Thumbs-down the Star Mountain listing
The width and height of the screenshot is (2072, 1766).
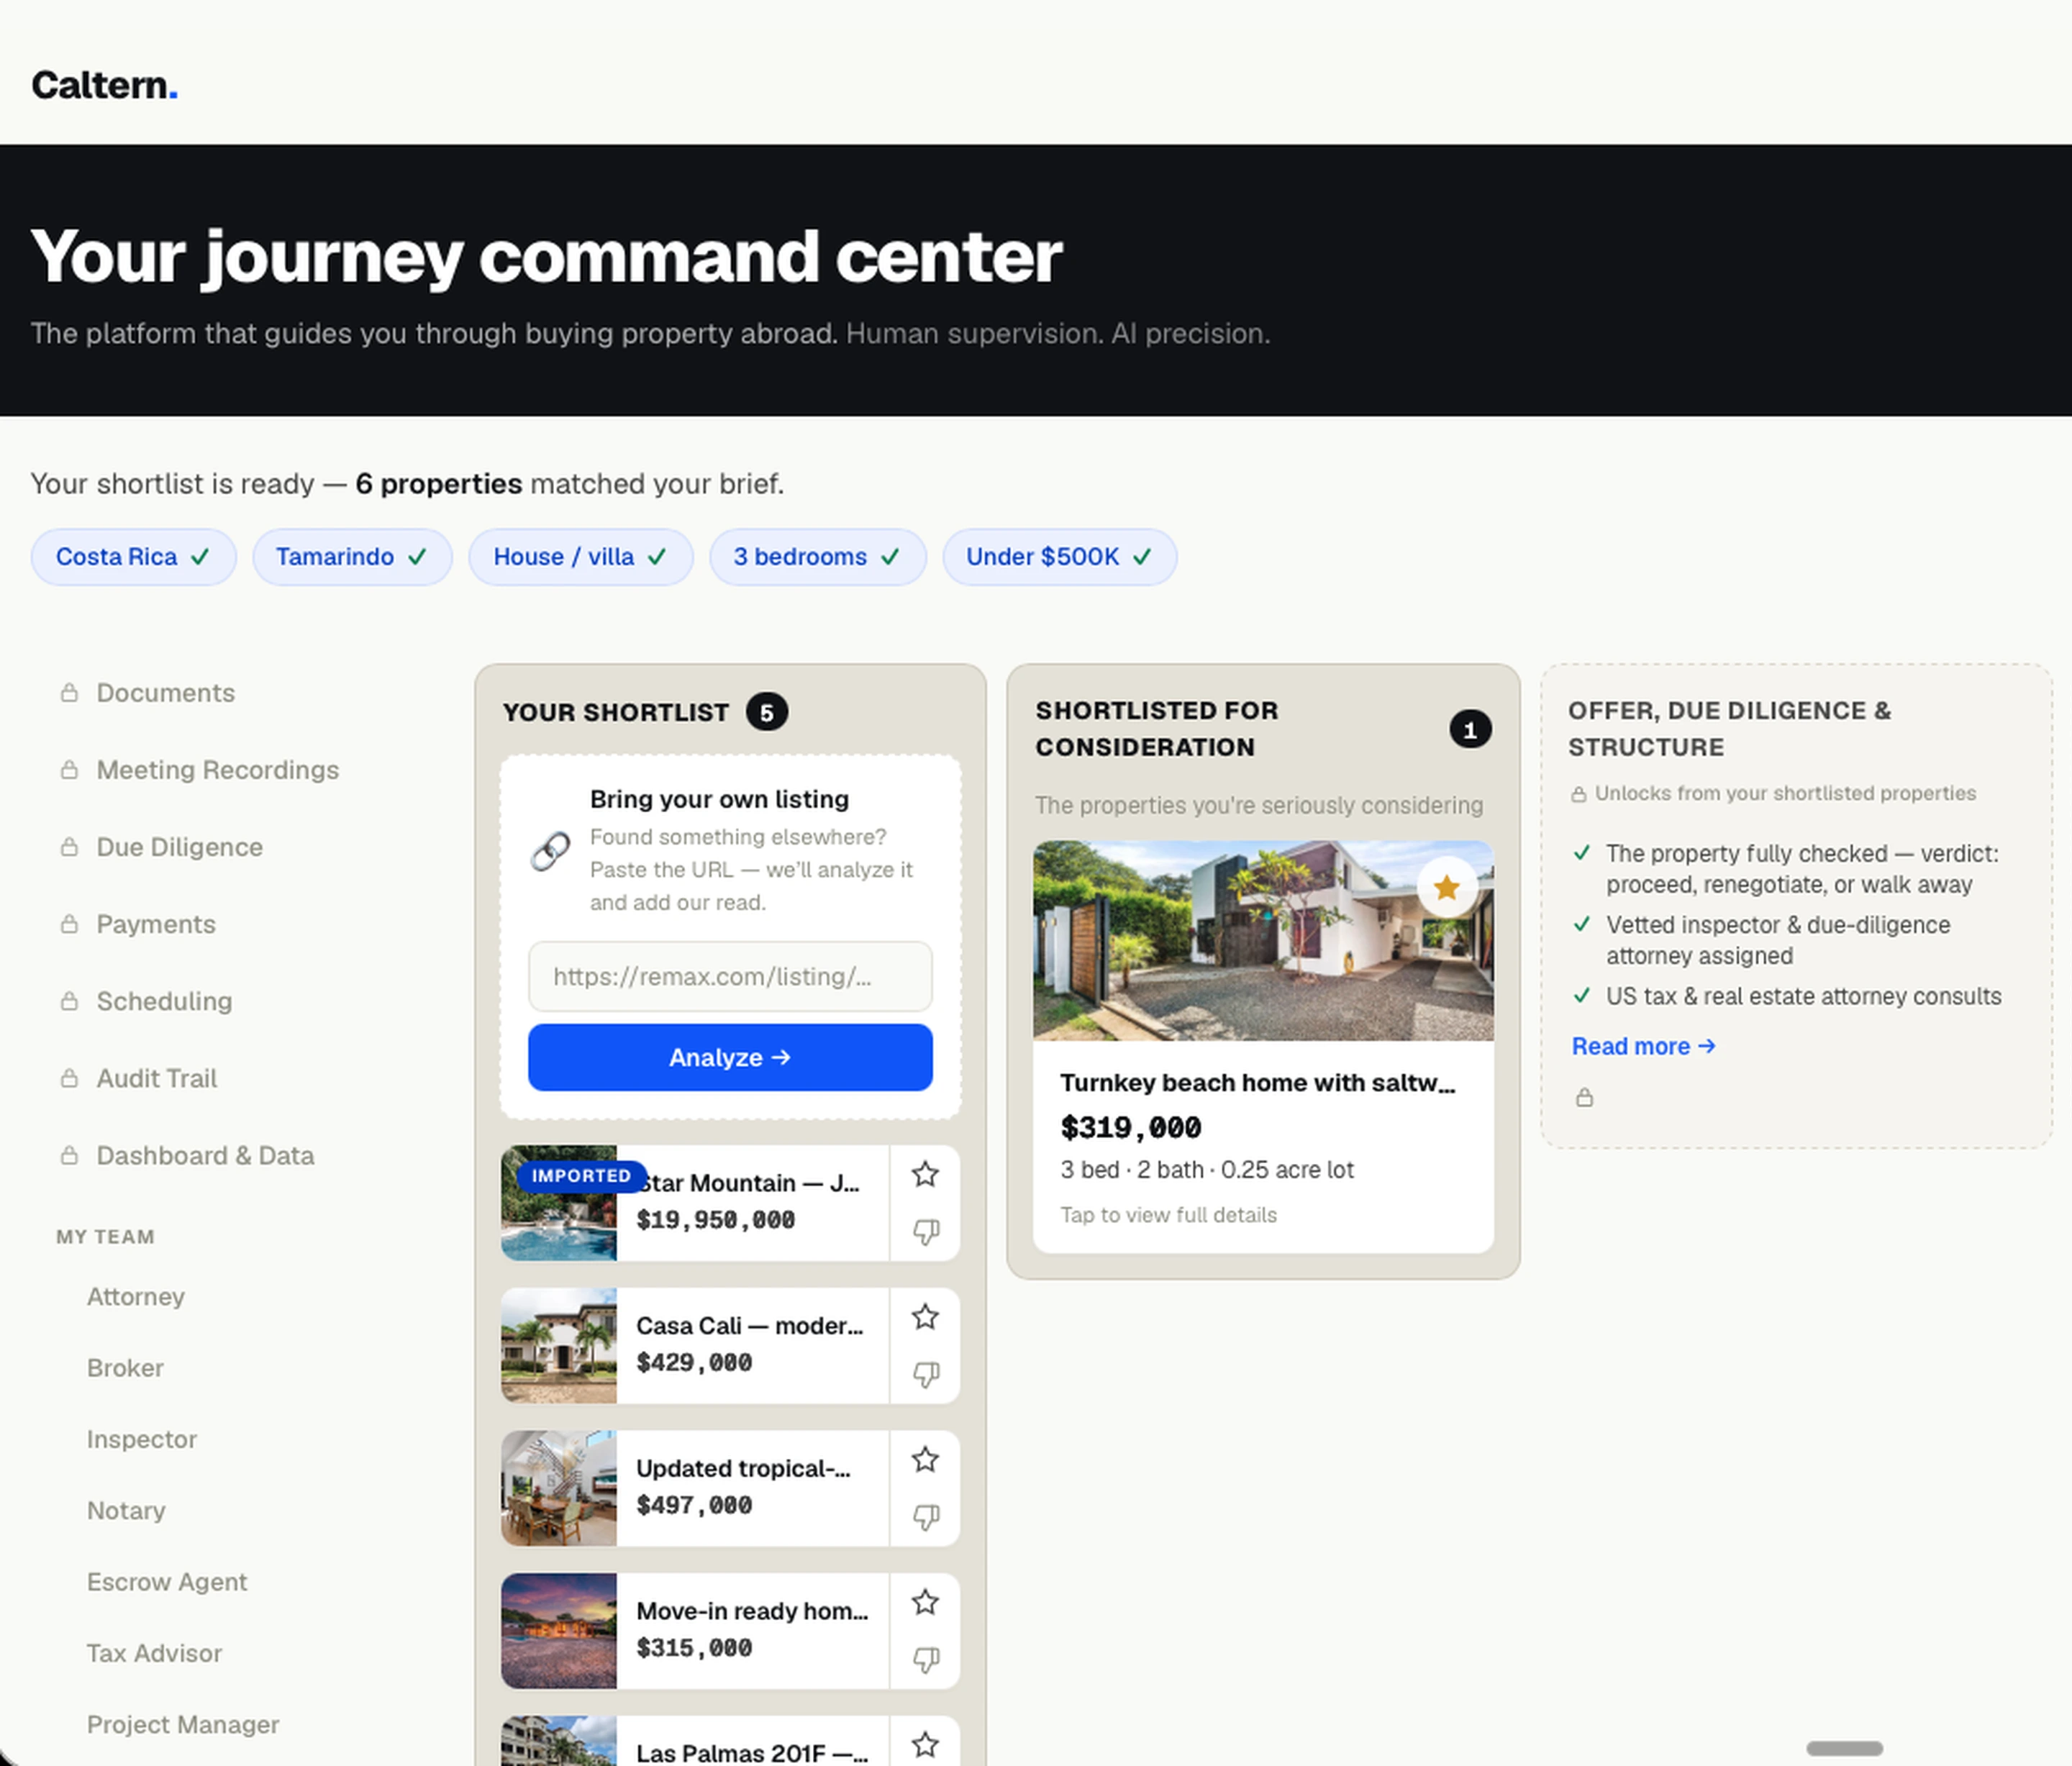926,1231
